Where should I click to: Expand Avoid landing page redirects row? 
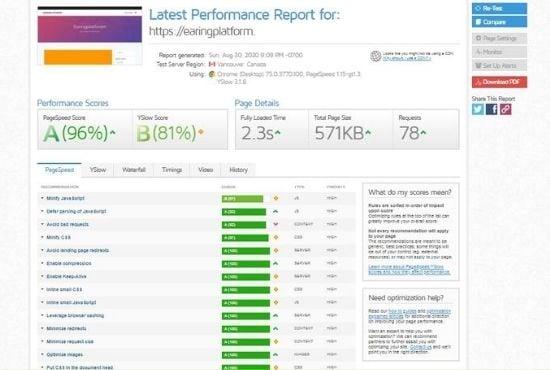click(78, 250)
